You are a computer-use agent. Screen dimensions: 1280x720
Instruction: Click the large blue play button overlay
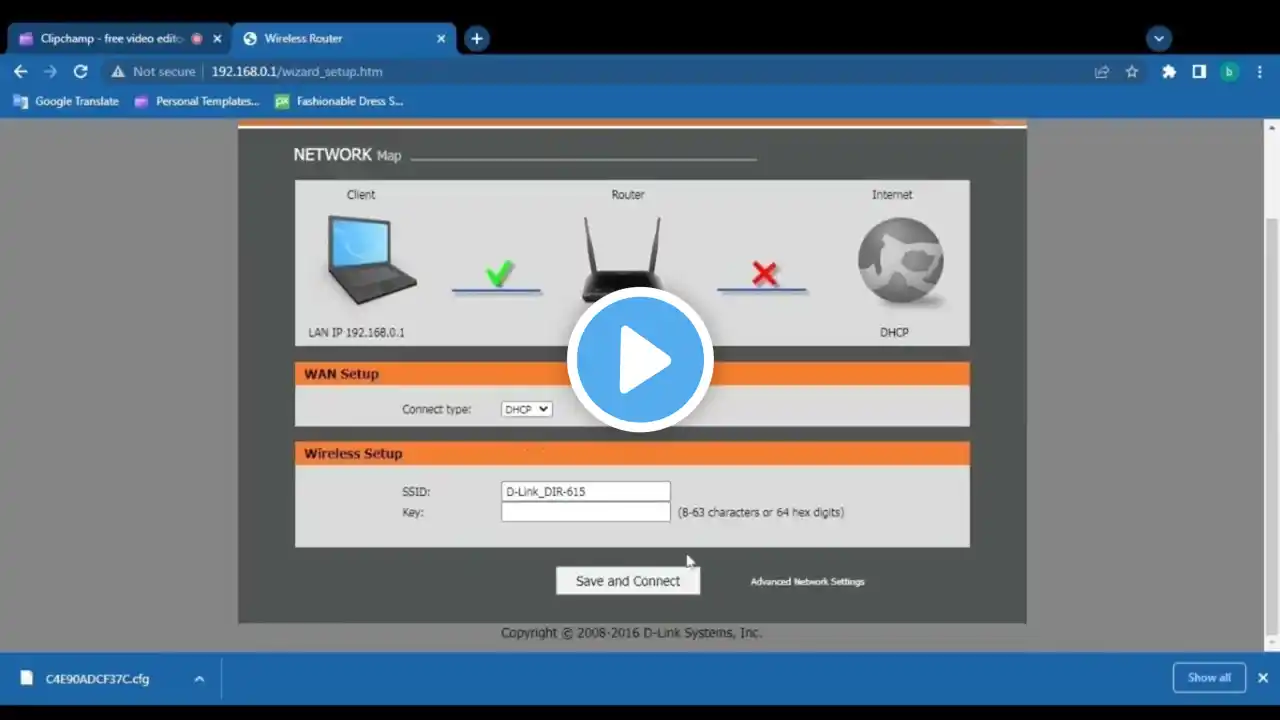(x=640, y=360)
